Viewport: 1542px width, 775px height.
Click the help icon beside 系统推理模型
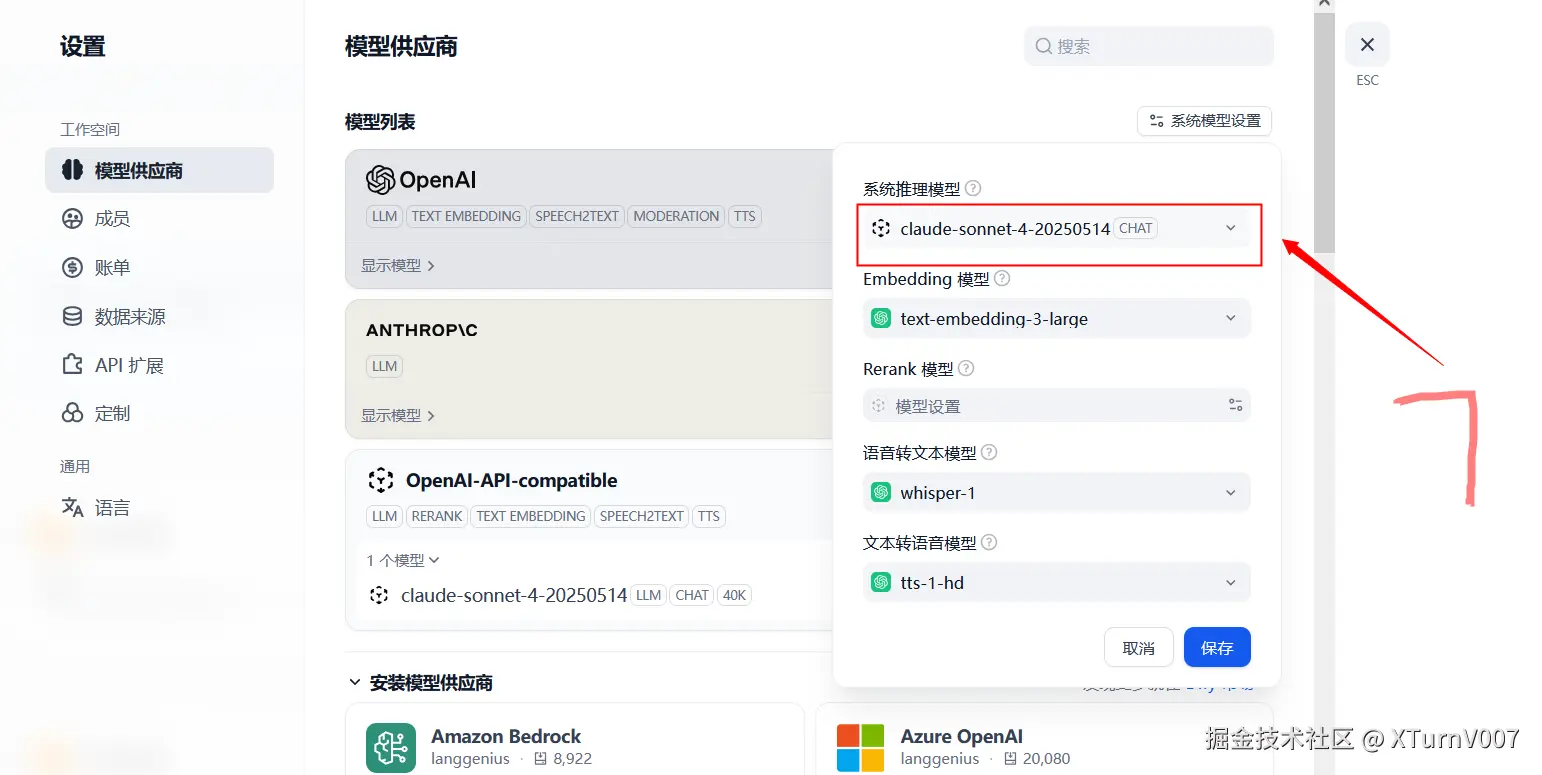click(x=972, y=188)
